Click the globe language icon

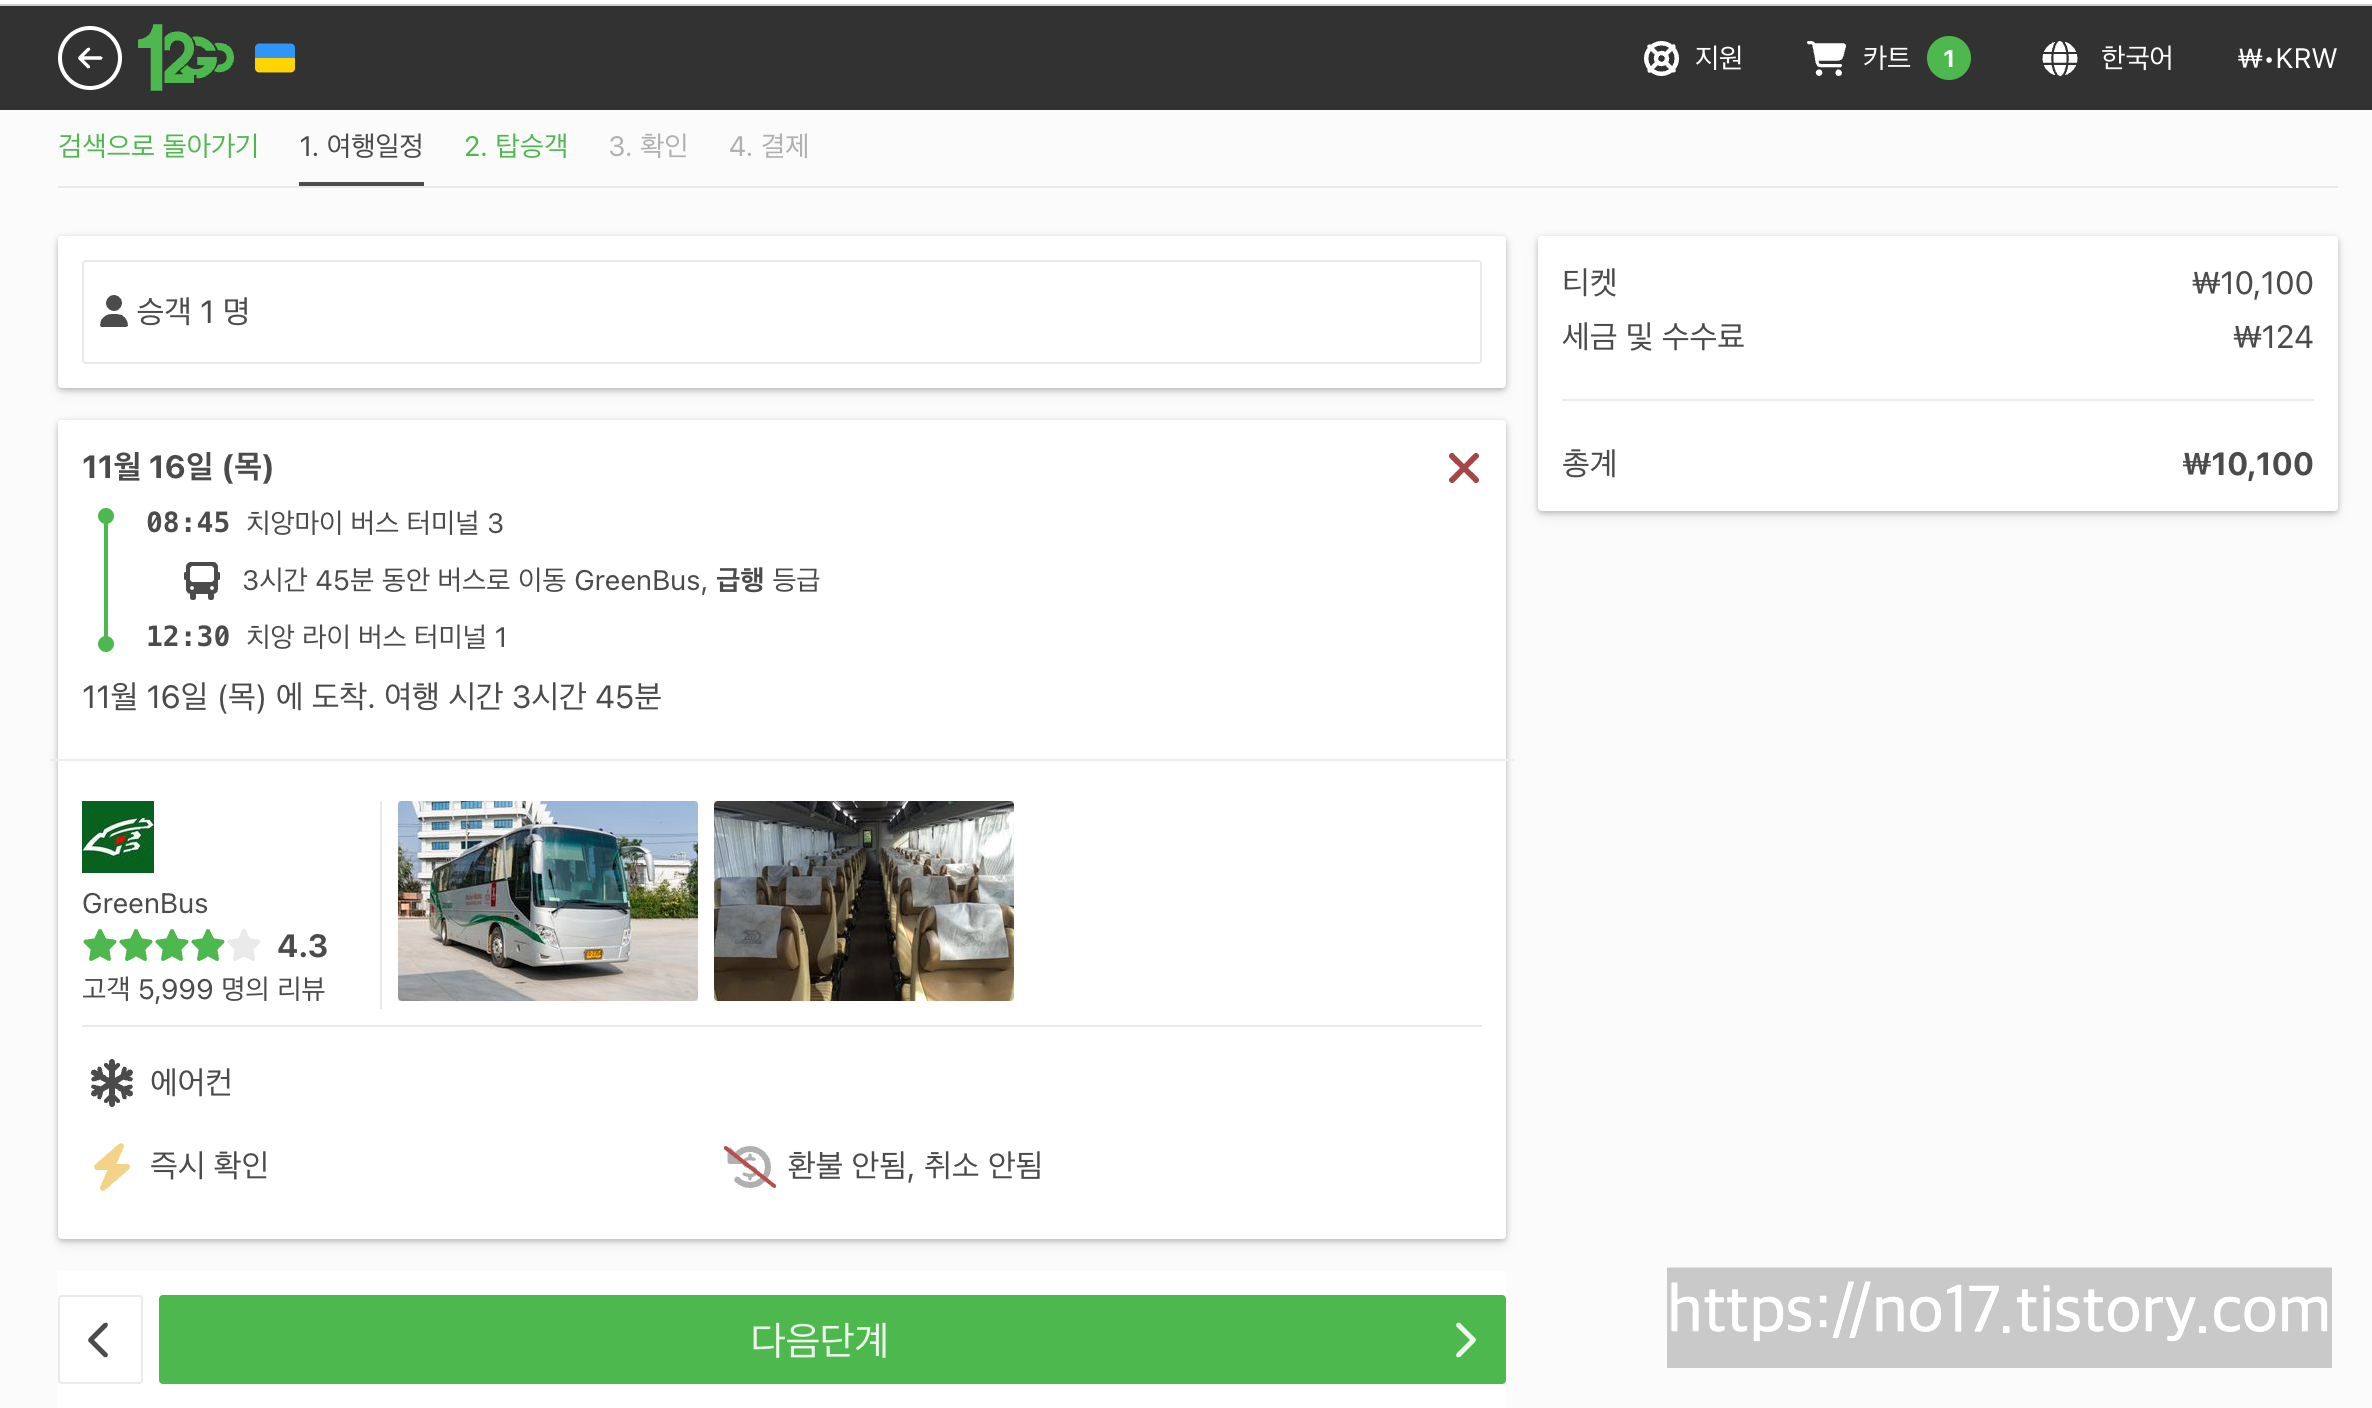[x=2059, y=58]
